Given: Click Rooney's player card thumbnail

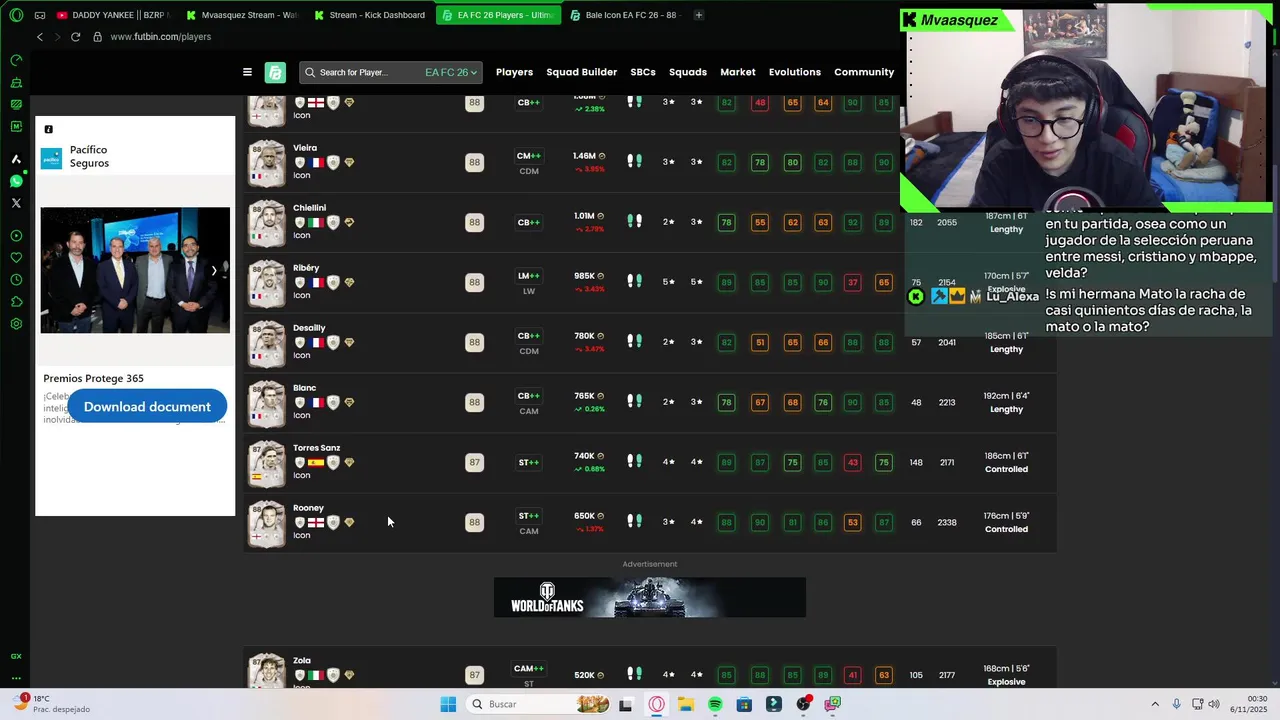Looking at the screenshot, I should [267, 523].
